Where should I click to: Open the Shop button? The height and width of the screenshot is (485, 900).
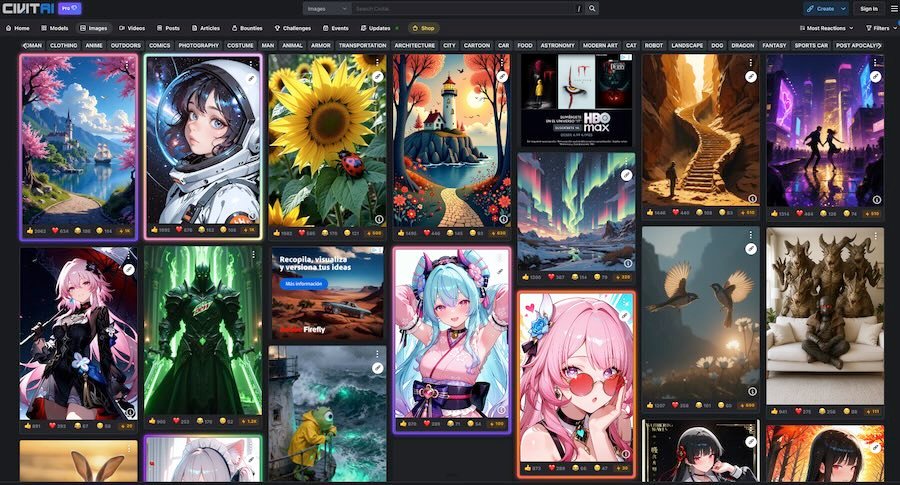pyautogui.click(x=423, y=28)
